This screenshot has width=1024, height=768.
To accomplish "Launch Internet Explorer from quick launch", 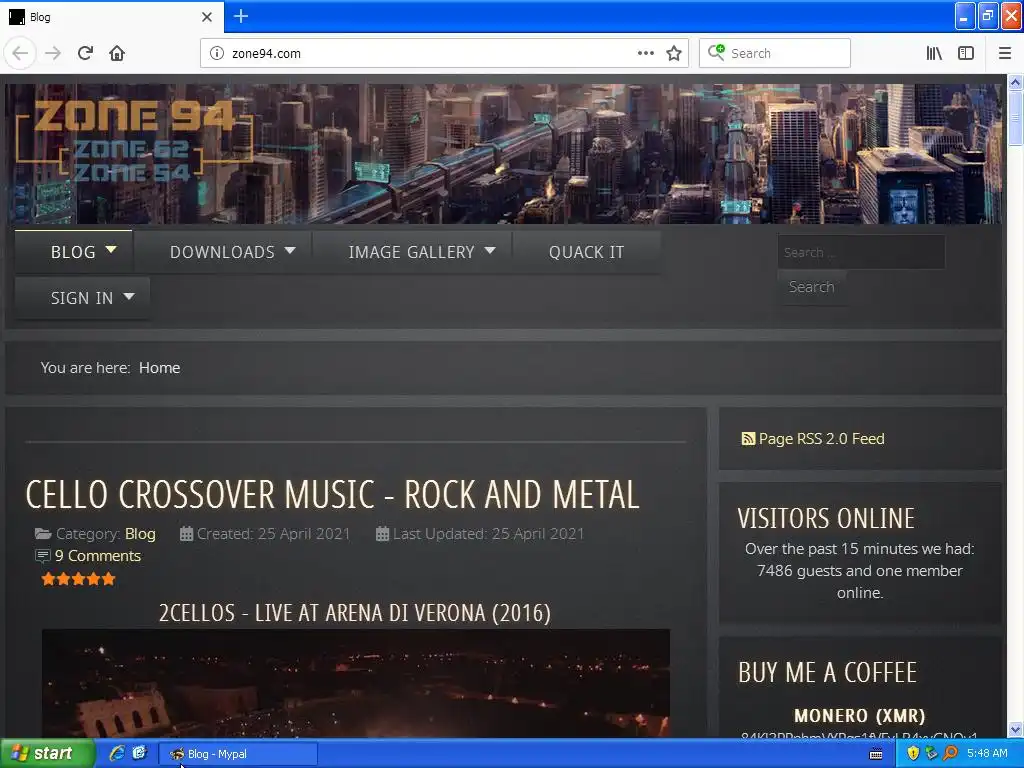I will pos(117,754).
